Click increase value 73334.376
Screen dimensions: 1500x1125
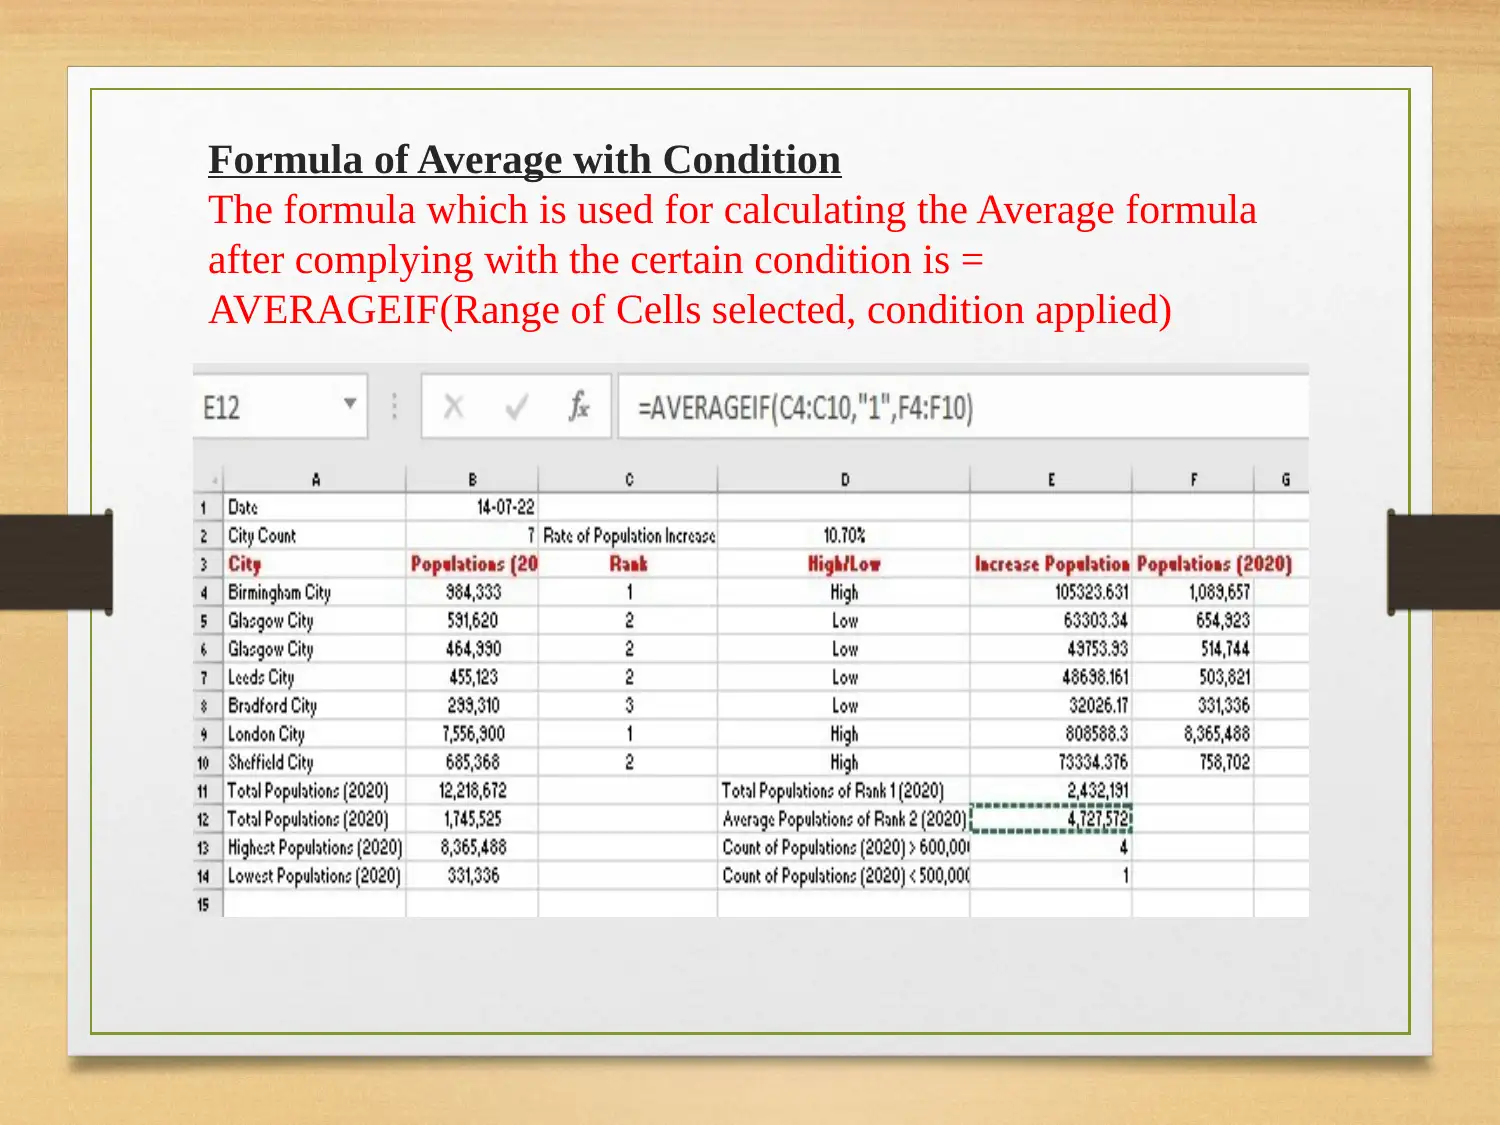[1051, 762]
